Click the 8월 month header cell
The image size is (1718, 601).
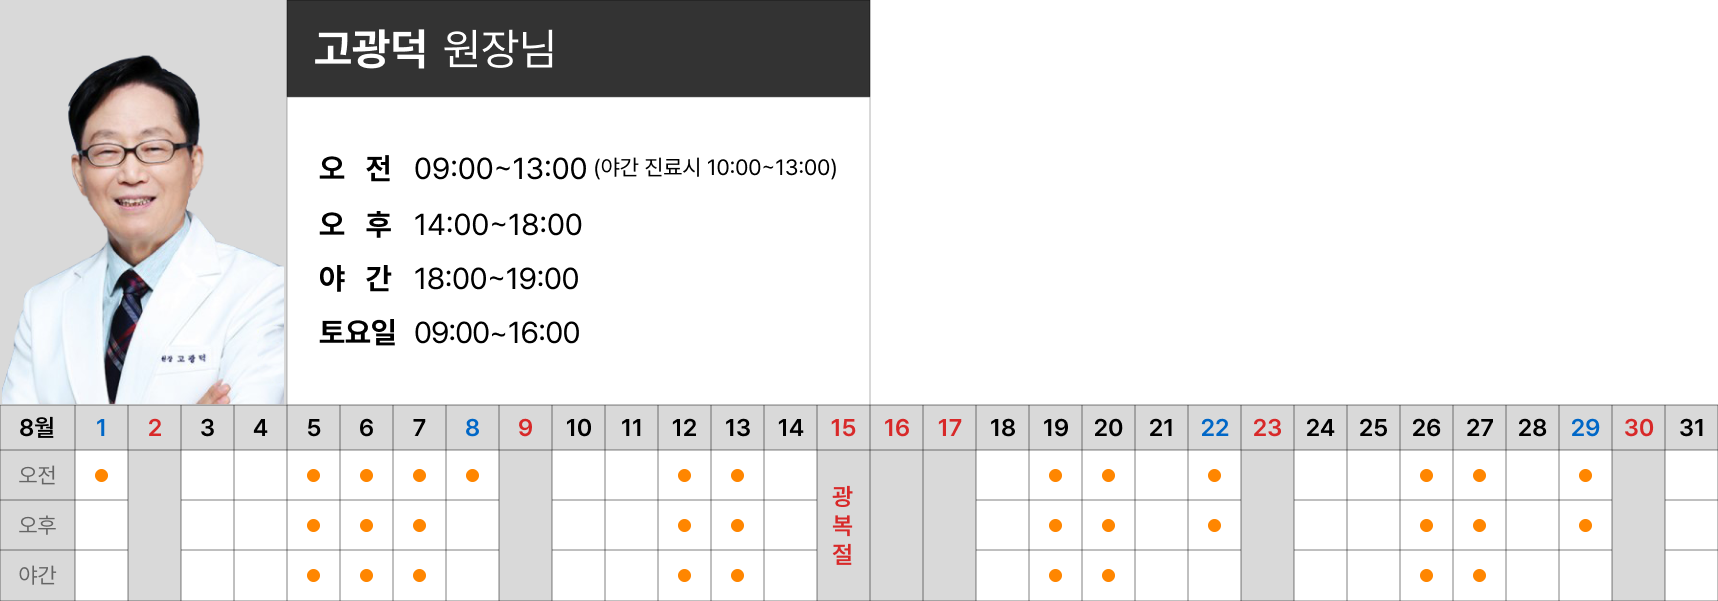coord(37,428)
